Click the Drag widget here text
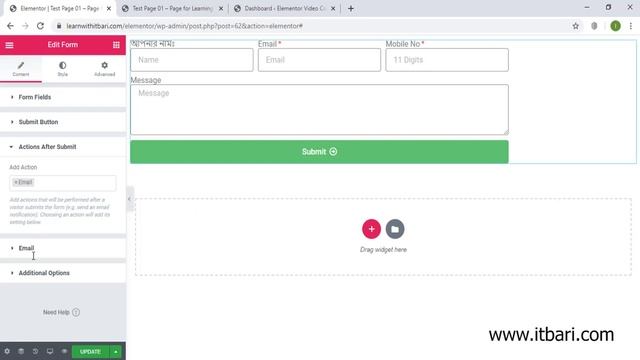This screenshot has height=360, width=640. (383, 250)
